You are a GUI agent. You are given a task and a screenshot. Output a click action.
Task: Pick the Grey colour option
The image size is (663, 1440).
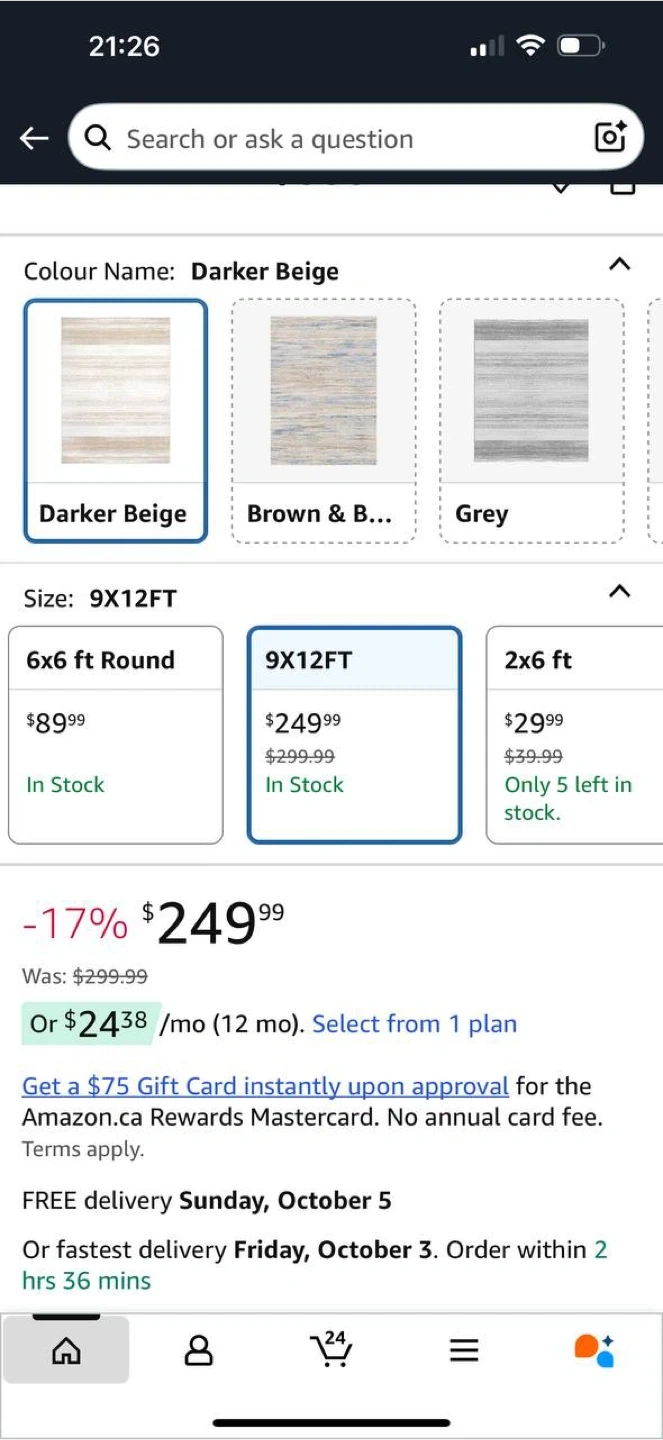click(x=531, y=420)
